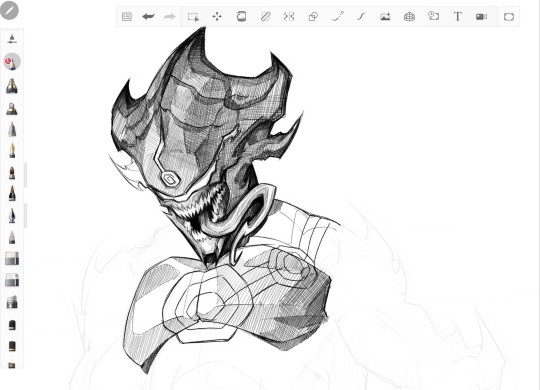Open the Ruler guides tool
The width and height of the screenshot is (540, 390).
[x=265, y=17]
